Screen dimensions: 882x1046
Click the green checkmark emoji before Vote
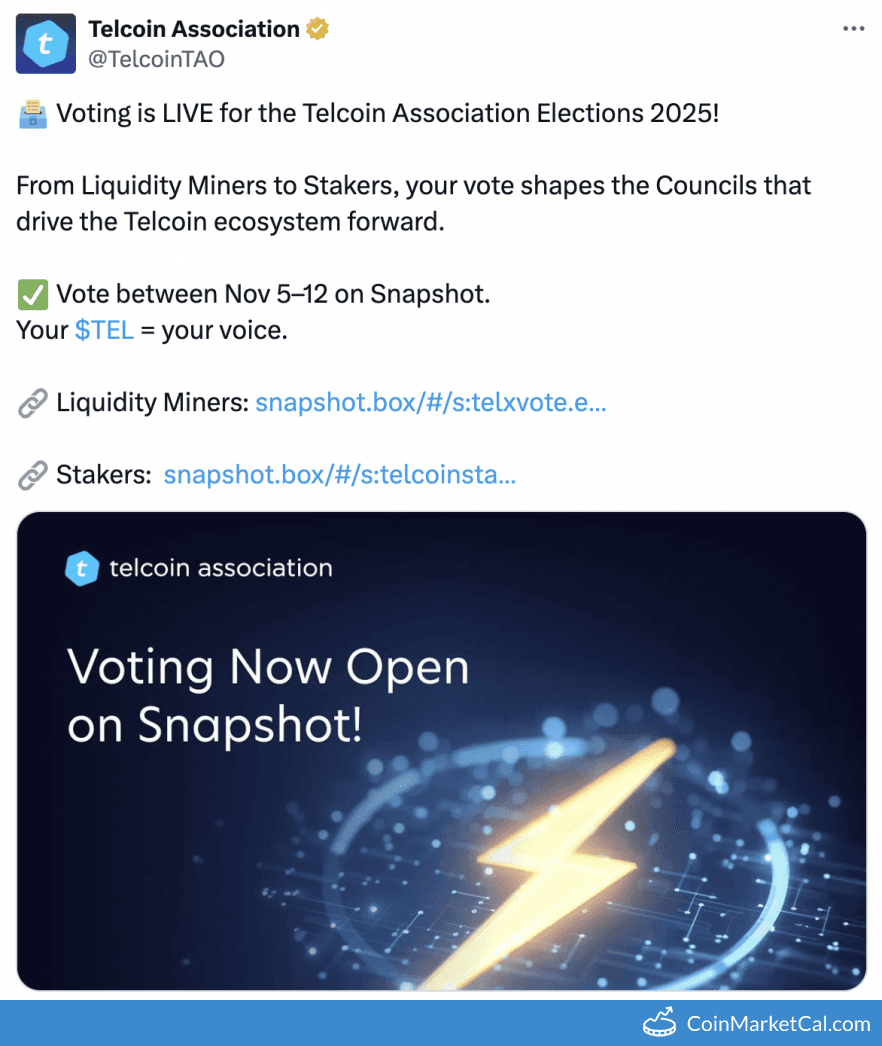coord(31,293)
